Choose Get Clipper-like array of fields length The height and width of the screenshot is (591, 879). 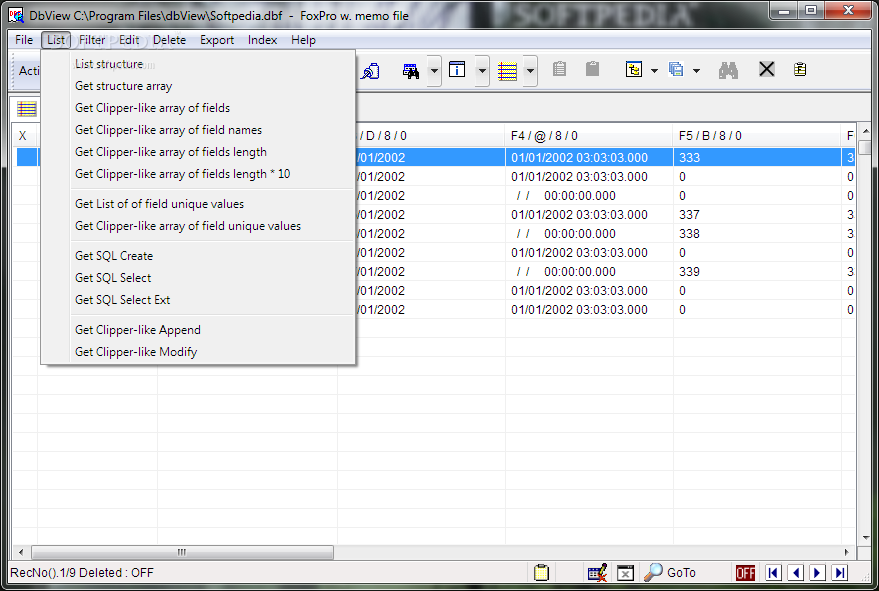[198, 152]
